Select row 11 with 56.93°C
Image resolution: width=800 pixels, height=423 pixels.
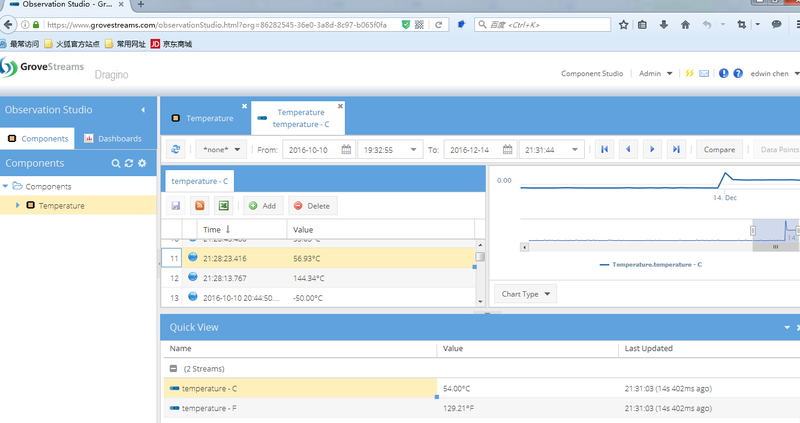(x=319, y=258)
